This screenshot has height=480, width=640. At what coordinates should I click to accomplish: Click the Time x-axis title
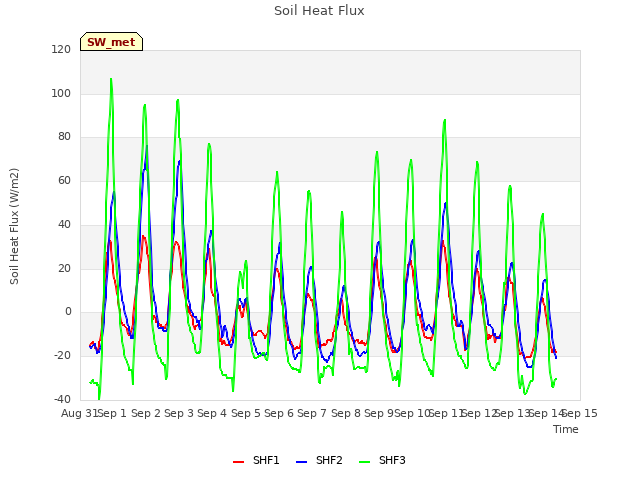point(566,429)
